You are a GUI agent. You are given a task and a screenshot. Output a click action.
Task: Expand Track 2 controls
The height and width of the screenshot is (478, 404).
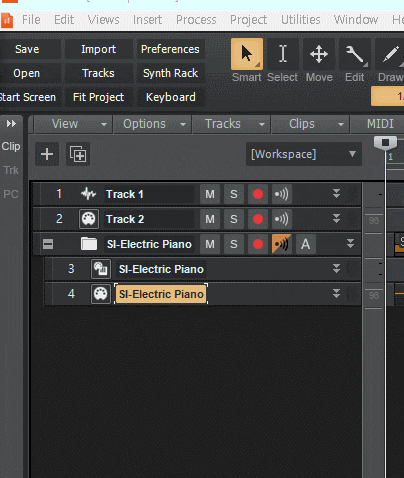coord(337,219)
